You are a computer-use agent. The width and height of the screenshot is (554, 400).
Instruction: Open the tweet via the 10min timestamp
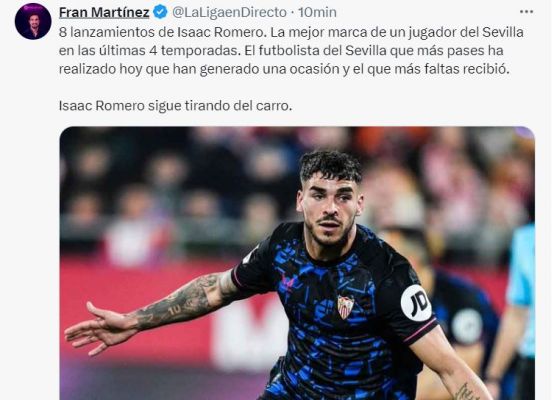click(x=317, y=12)
